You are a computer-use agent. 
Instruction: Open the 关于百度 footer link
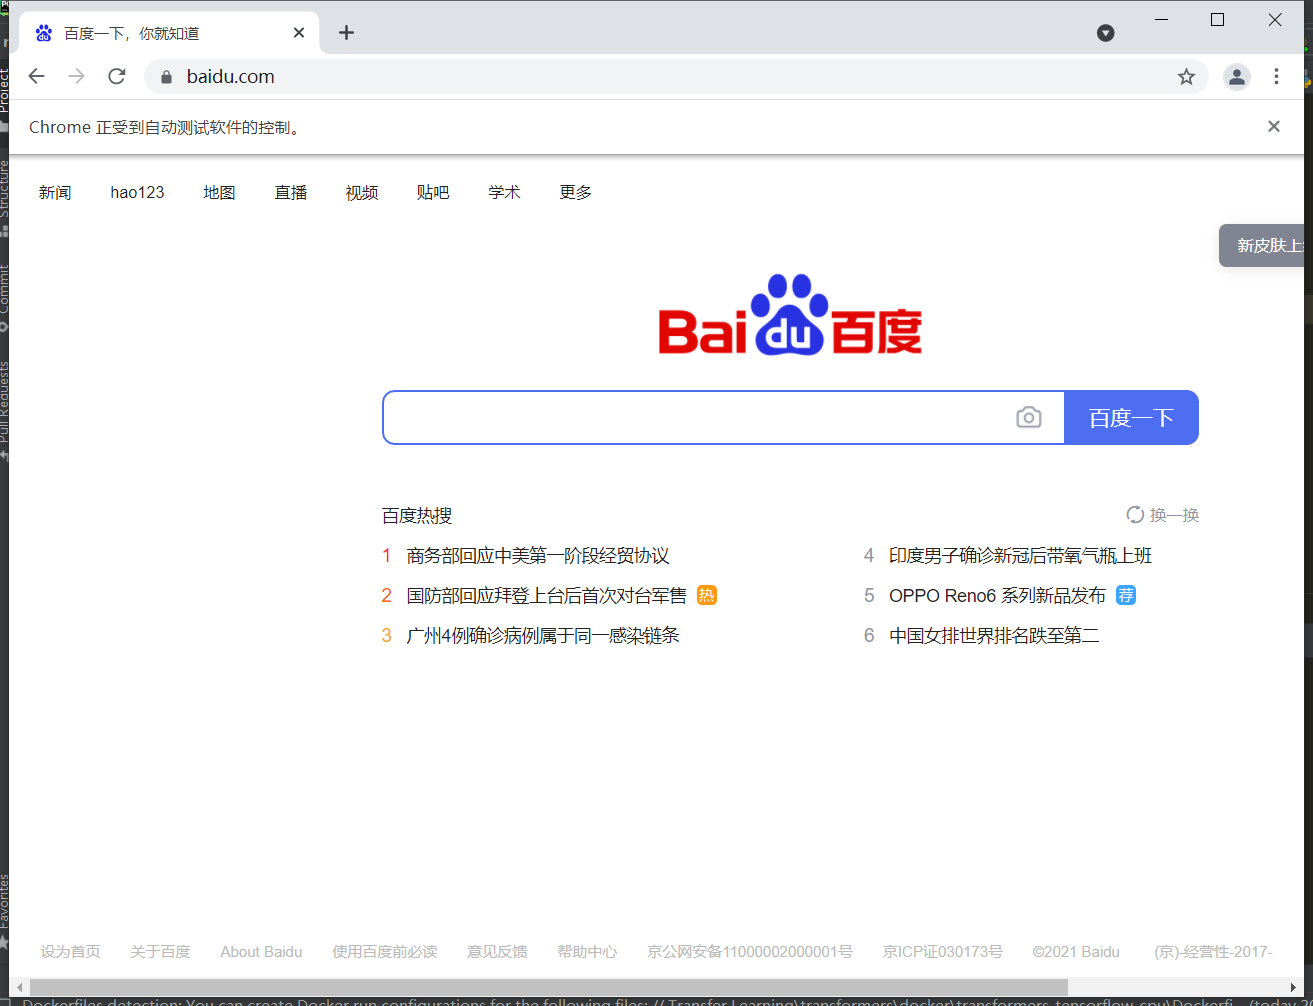160,951
